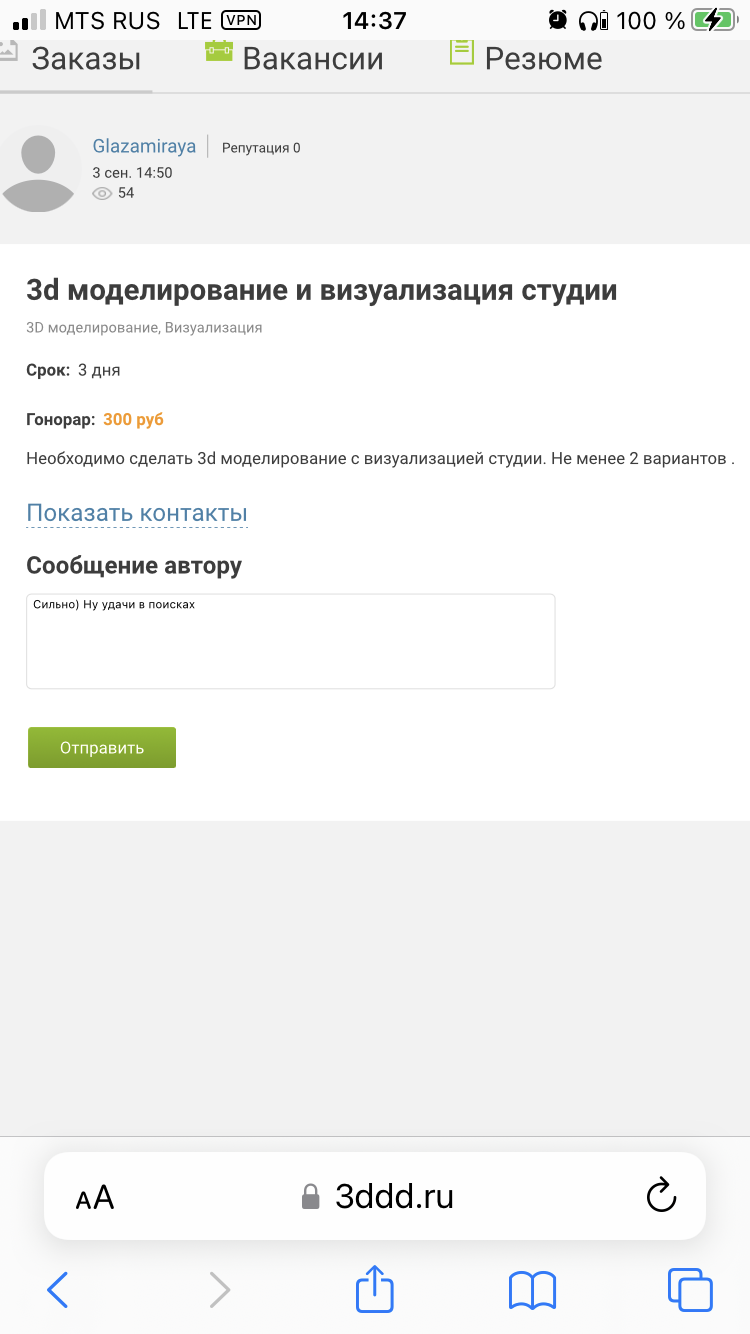Screen dimensions: 750x1334
Task: Click the views eye icon
Action: 102,193
